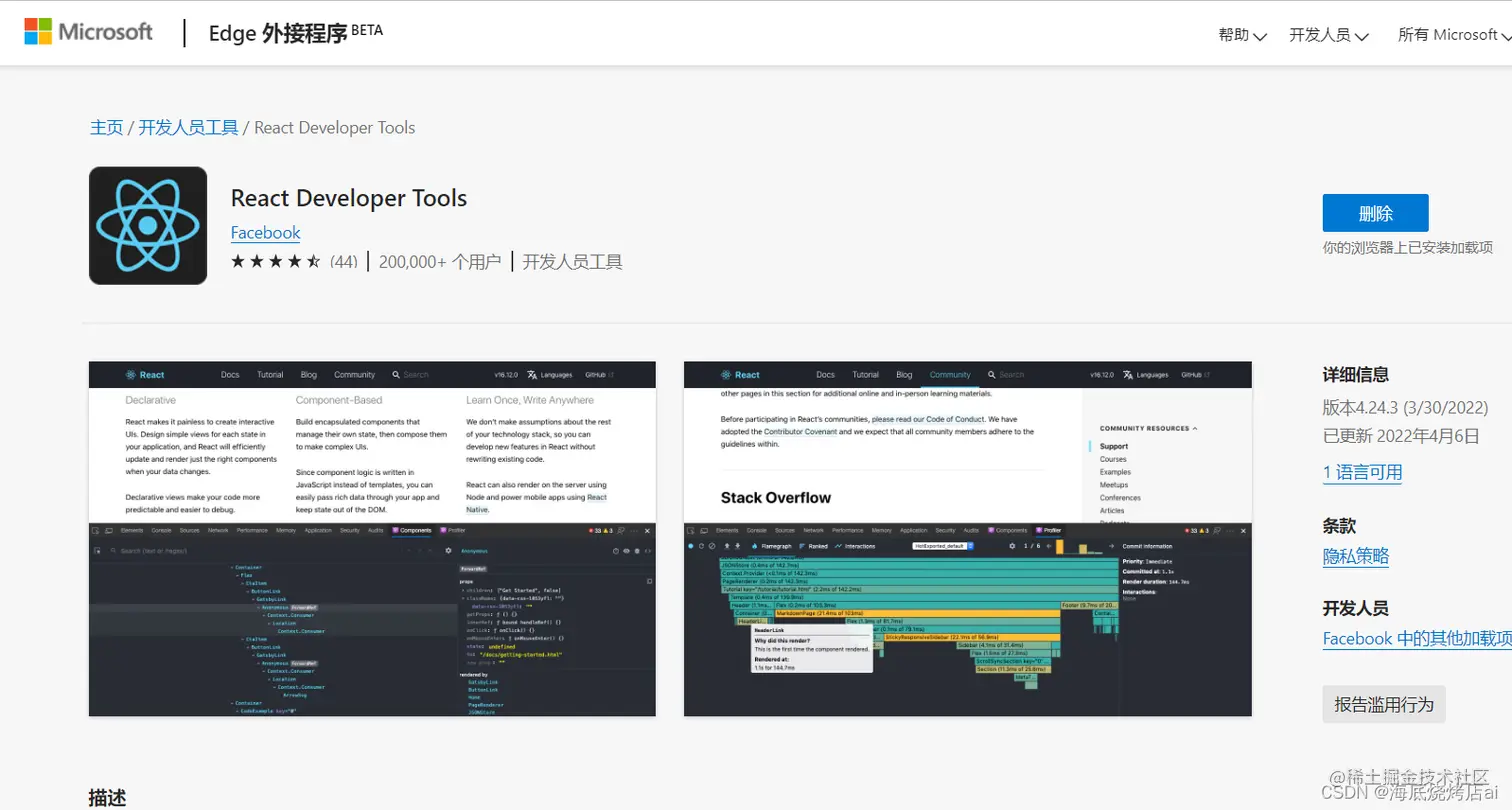Click the 已更新 2022年4月6日 text
Screen dimensions: 1512x810
pyautogui.click(x=1401, y=436)
